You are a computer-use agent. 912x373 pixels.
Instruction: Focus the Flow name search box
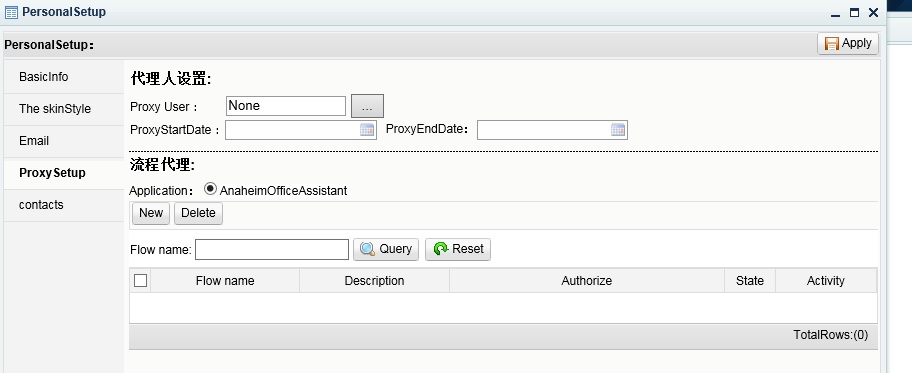(x=272, y=250)
